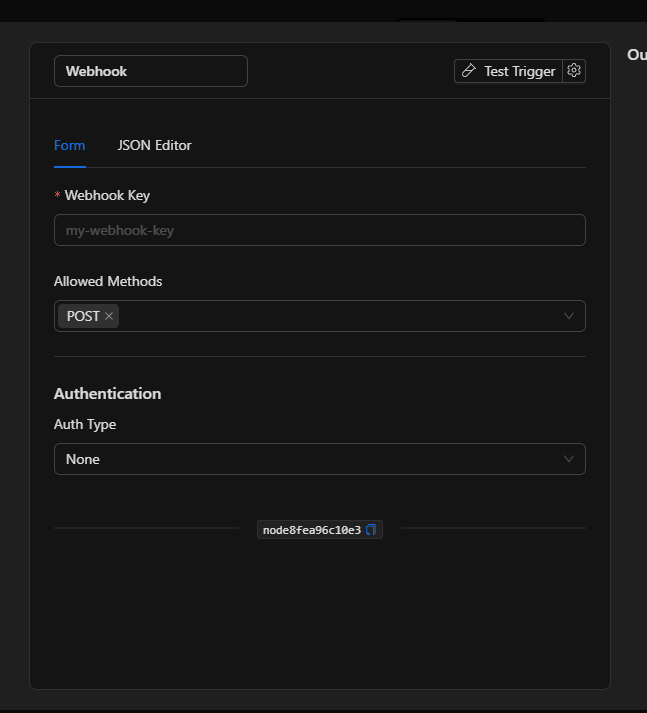The width and height of the screenshot is (647, 713).
Task: Click the Webhook node name field
Action: pos(150,71)
